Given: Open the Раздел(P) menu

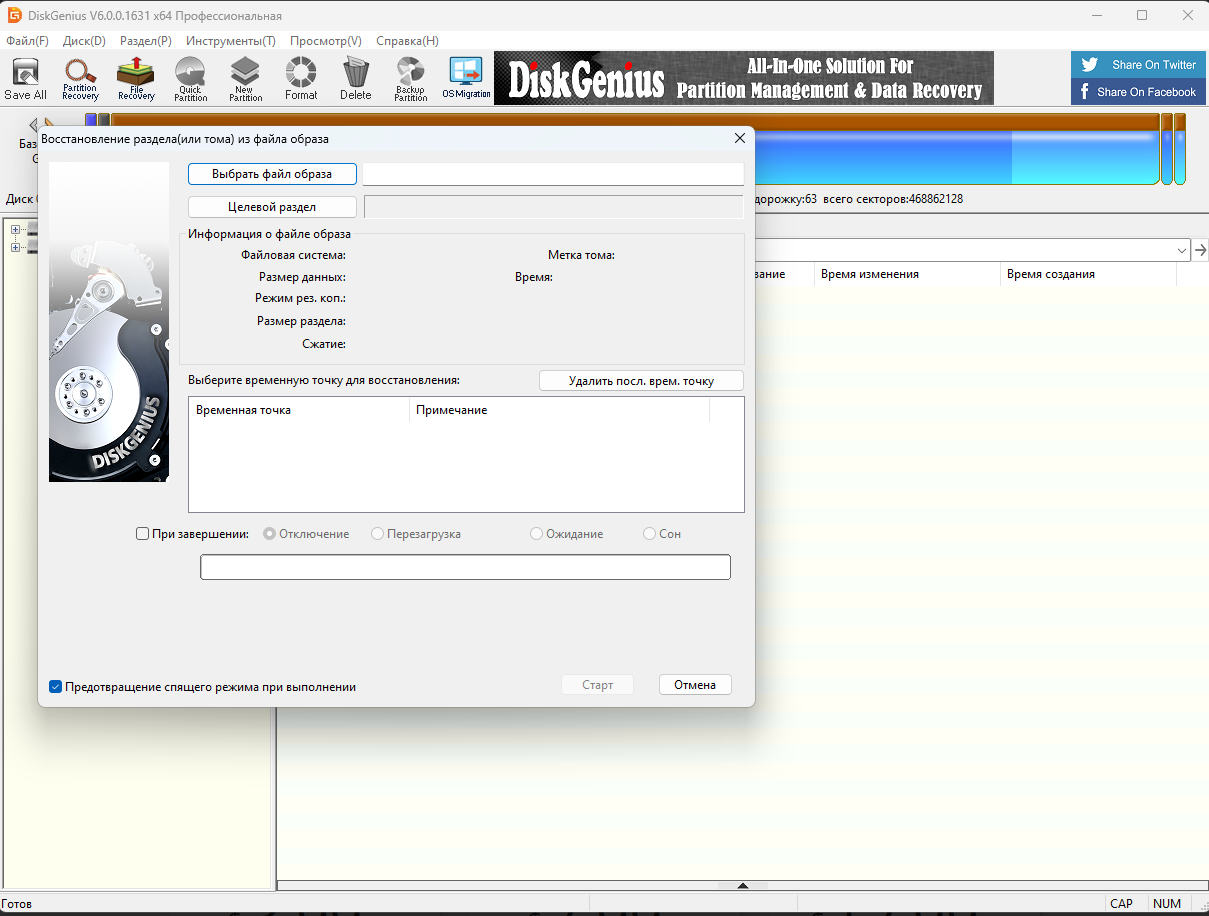Looking at the screenshot, I should (x=146, y=41).
